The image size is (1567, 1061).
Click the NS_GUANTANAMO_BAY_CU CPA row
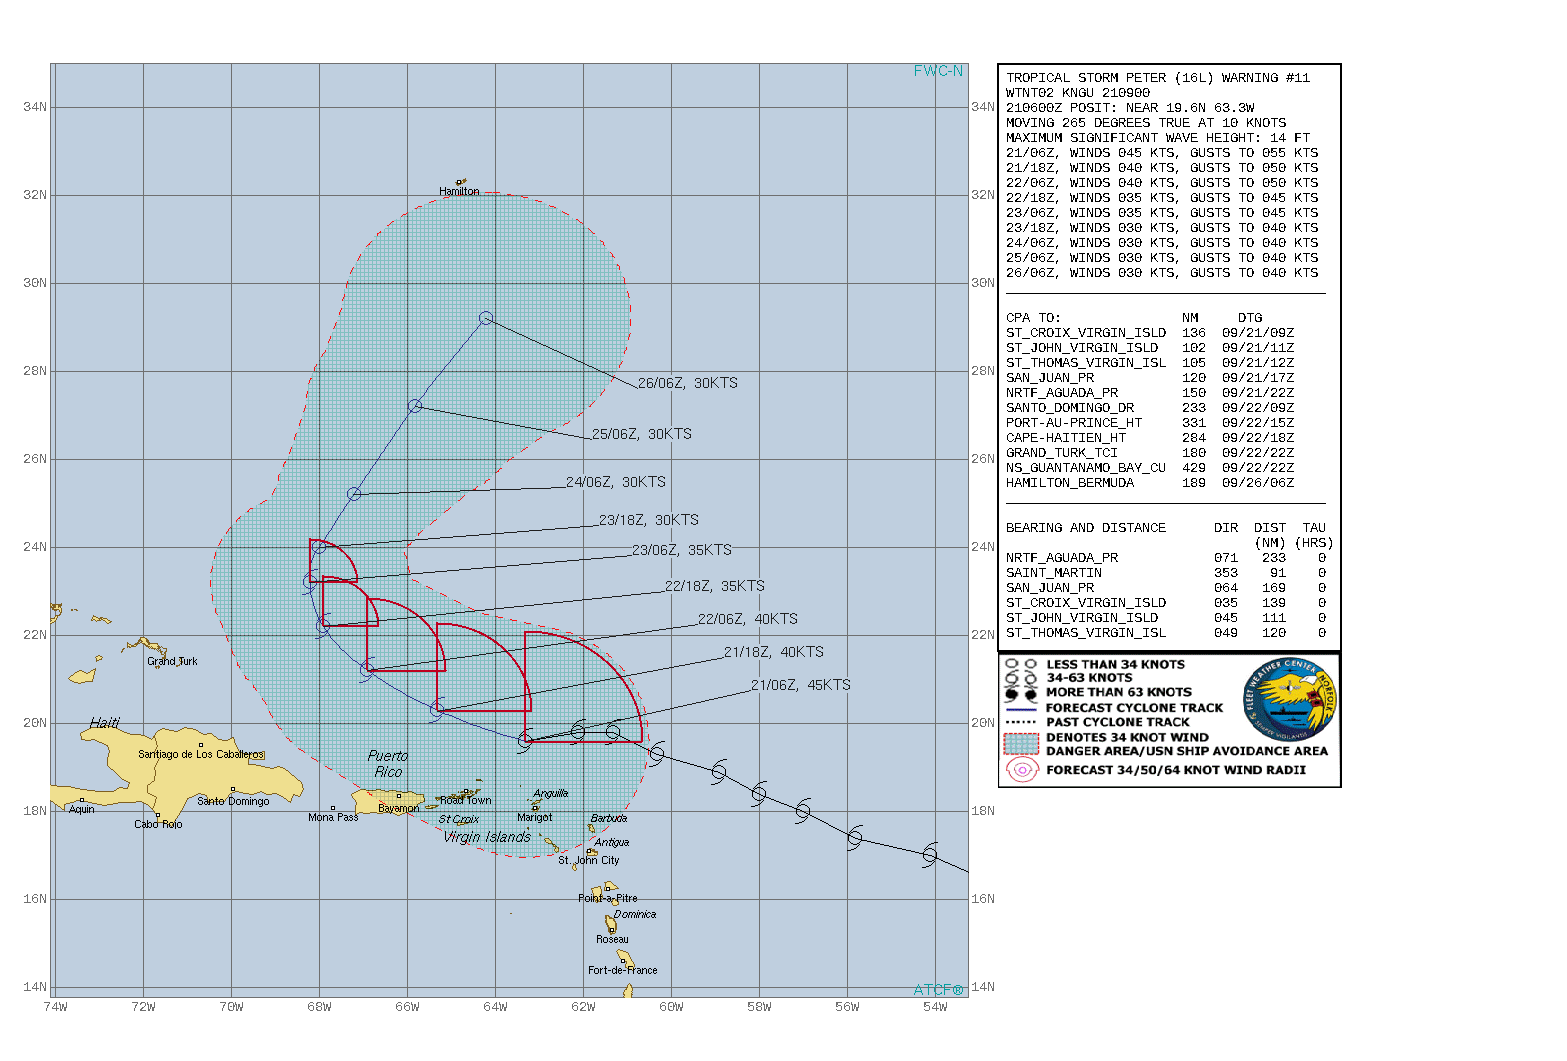[1150, 468]
